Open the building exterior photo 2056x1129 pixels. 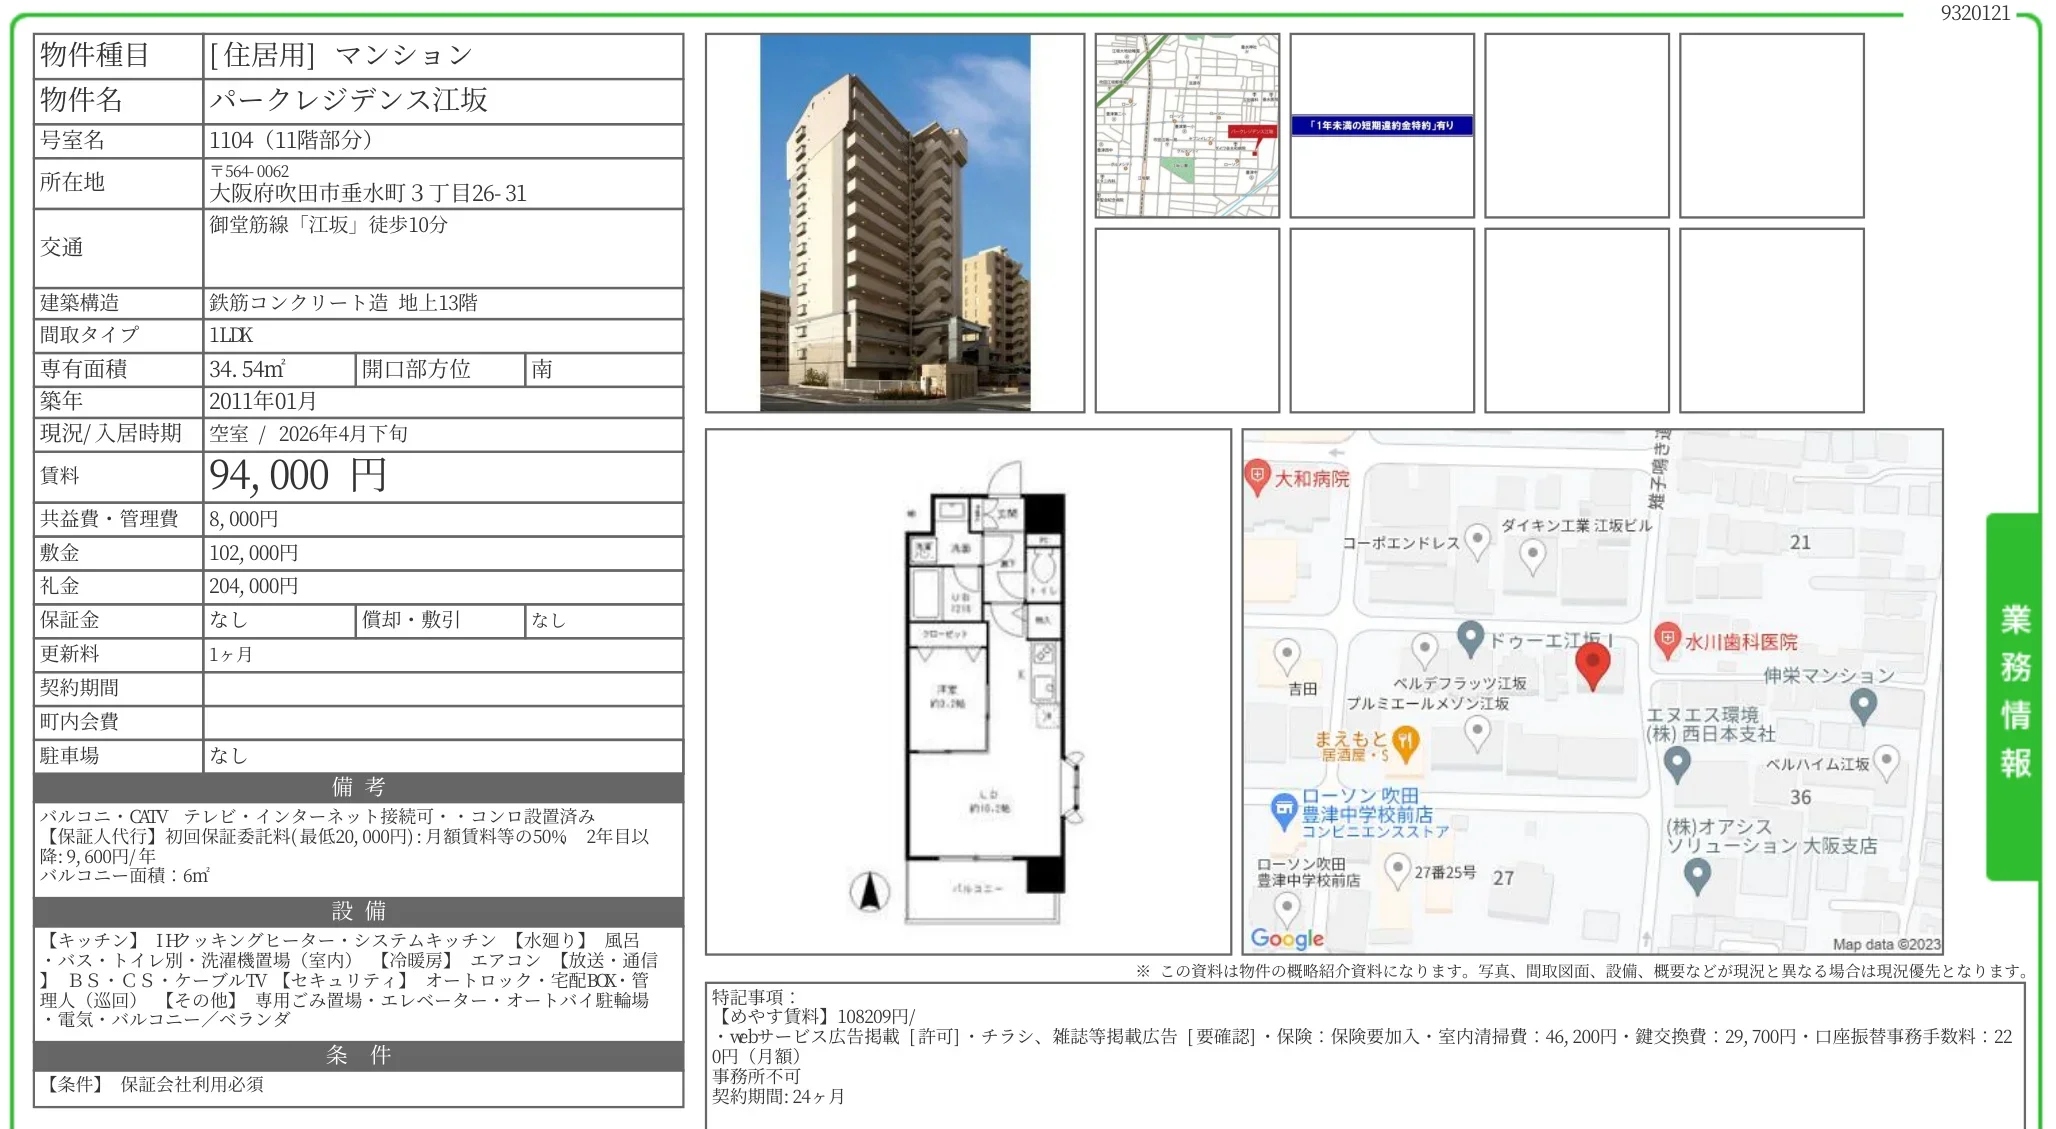pyautogui.click(x=894, y=223)
